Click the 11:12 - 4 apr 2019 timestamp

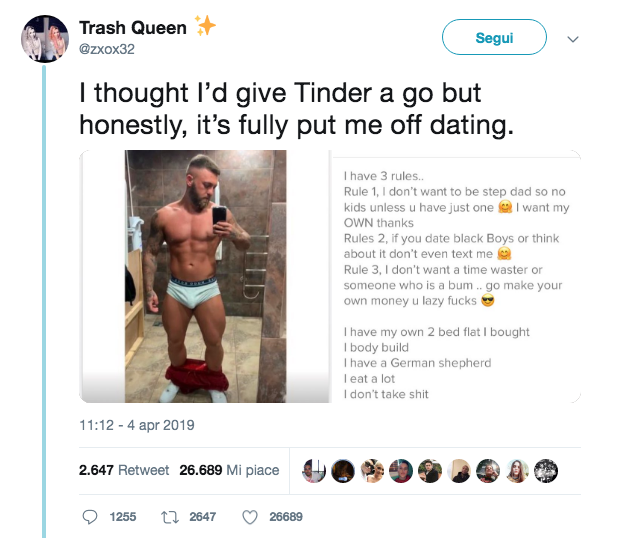[137, 425]
